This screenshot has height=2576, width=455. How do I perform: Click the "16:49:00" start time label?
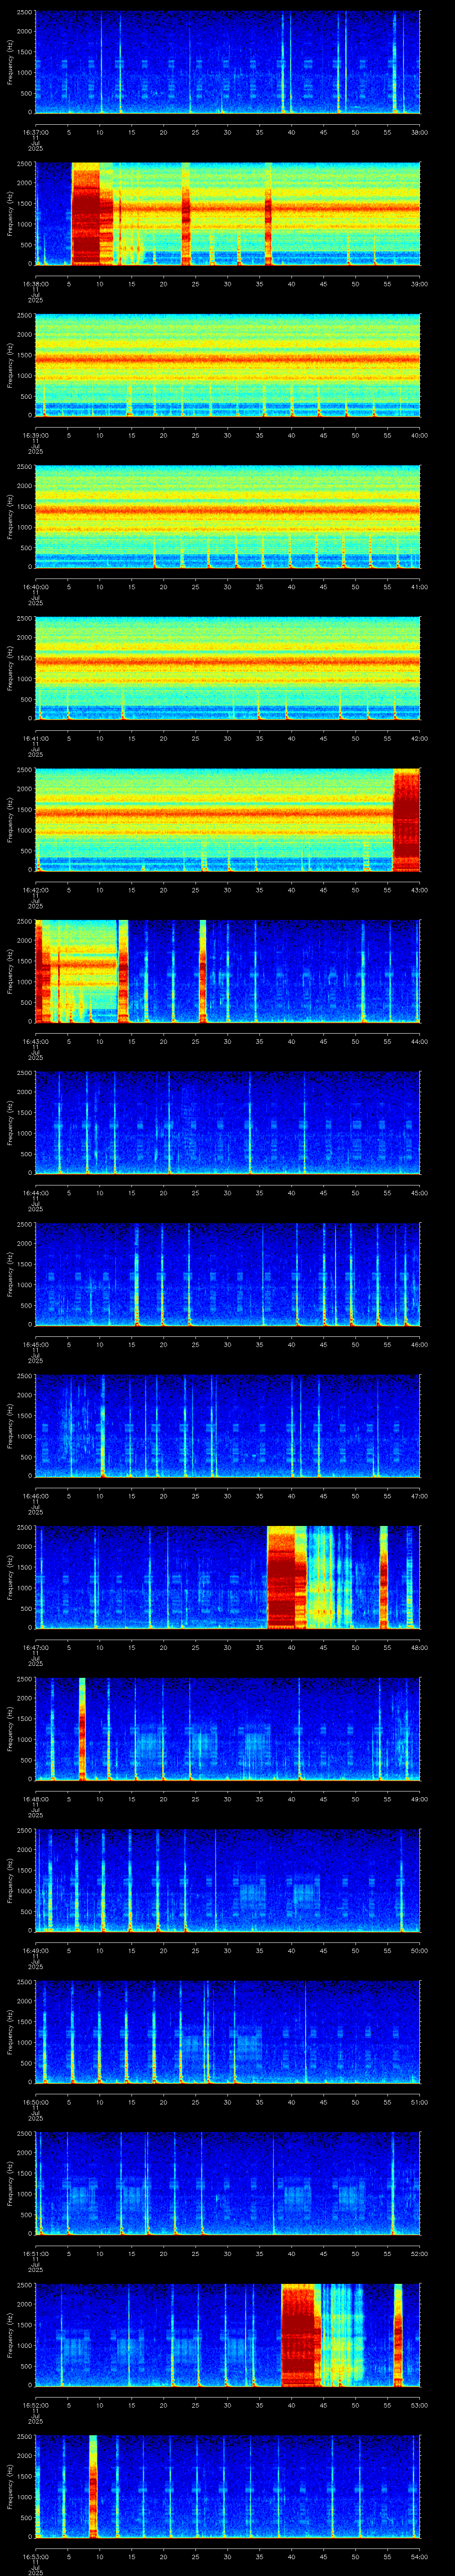pyautogui.click(x=35, y=1950)
